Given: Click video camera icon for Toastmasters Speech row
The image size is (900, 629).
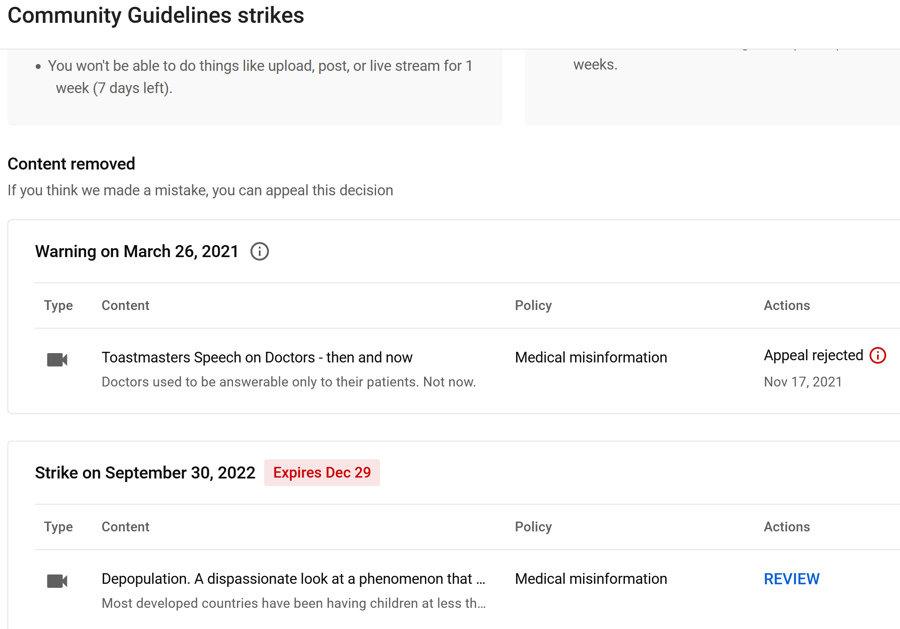Looking at the screenshot, I should click(x=57, y=360).
